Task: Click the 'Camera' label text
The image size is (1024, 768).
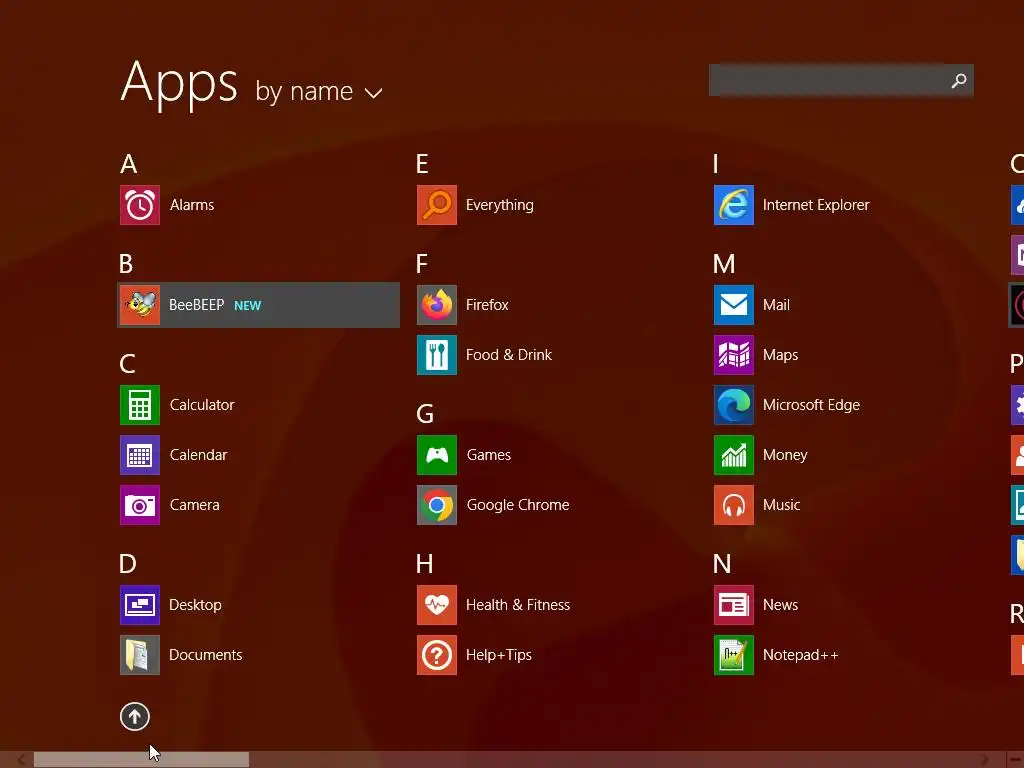Action: pyautogui.click(x=195, y=505)
